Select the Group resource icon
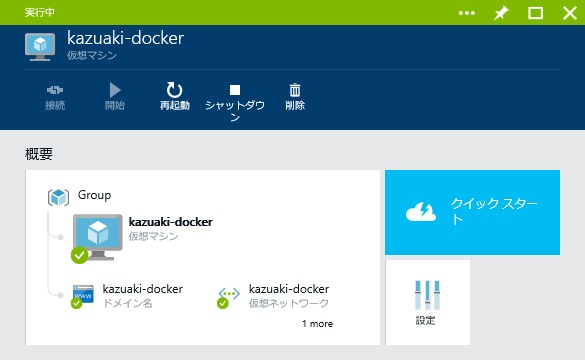The width and height of the screenshot is (585, 360). click(58, 197)
